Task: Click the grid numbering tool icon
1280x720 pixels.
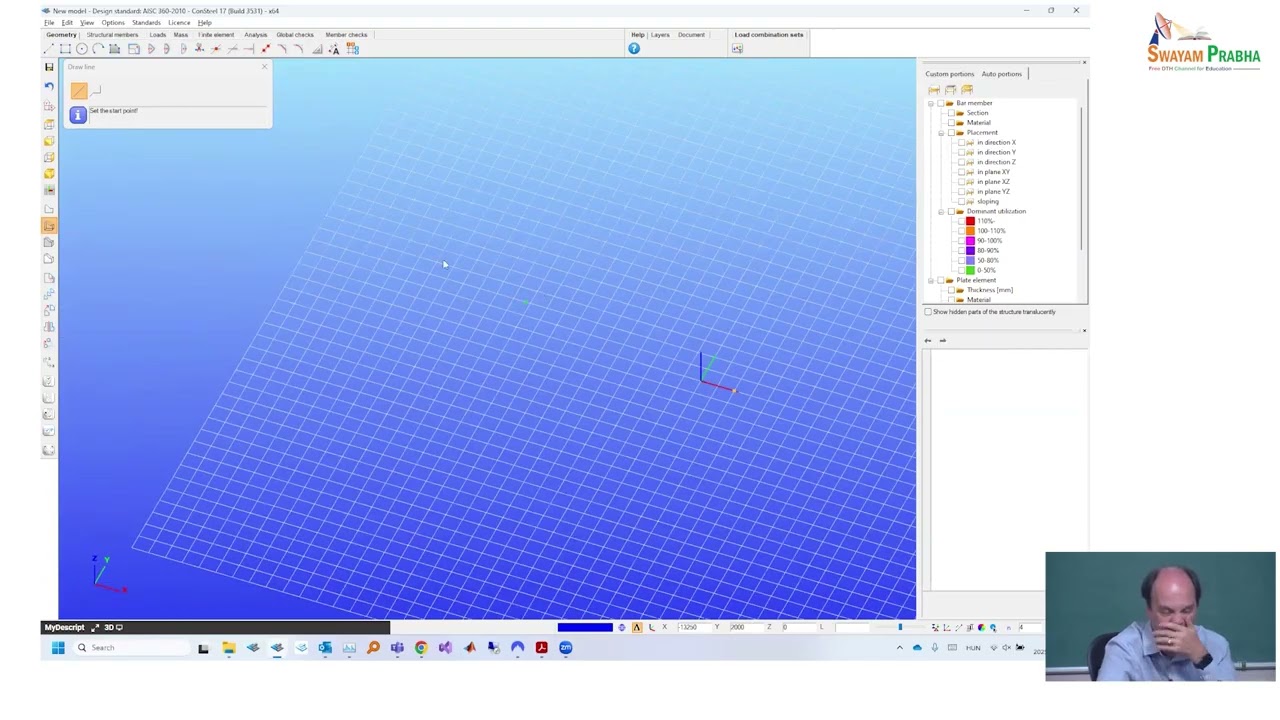Action: pyautogui.click(x=352, y=49)
